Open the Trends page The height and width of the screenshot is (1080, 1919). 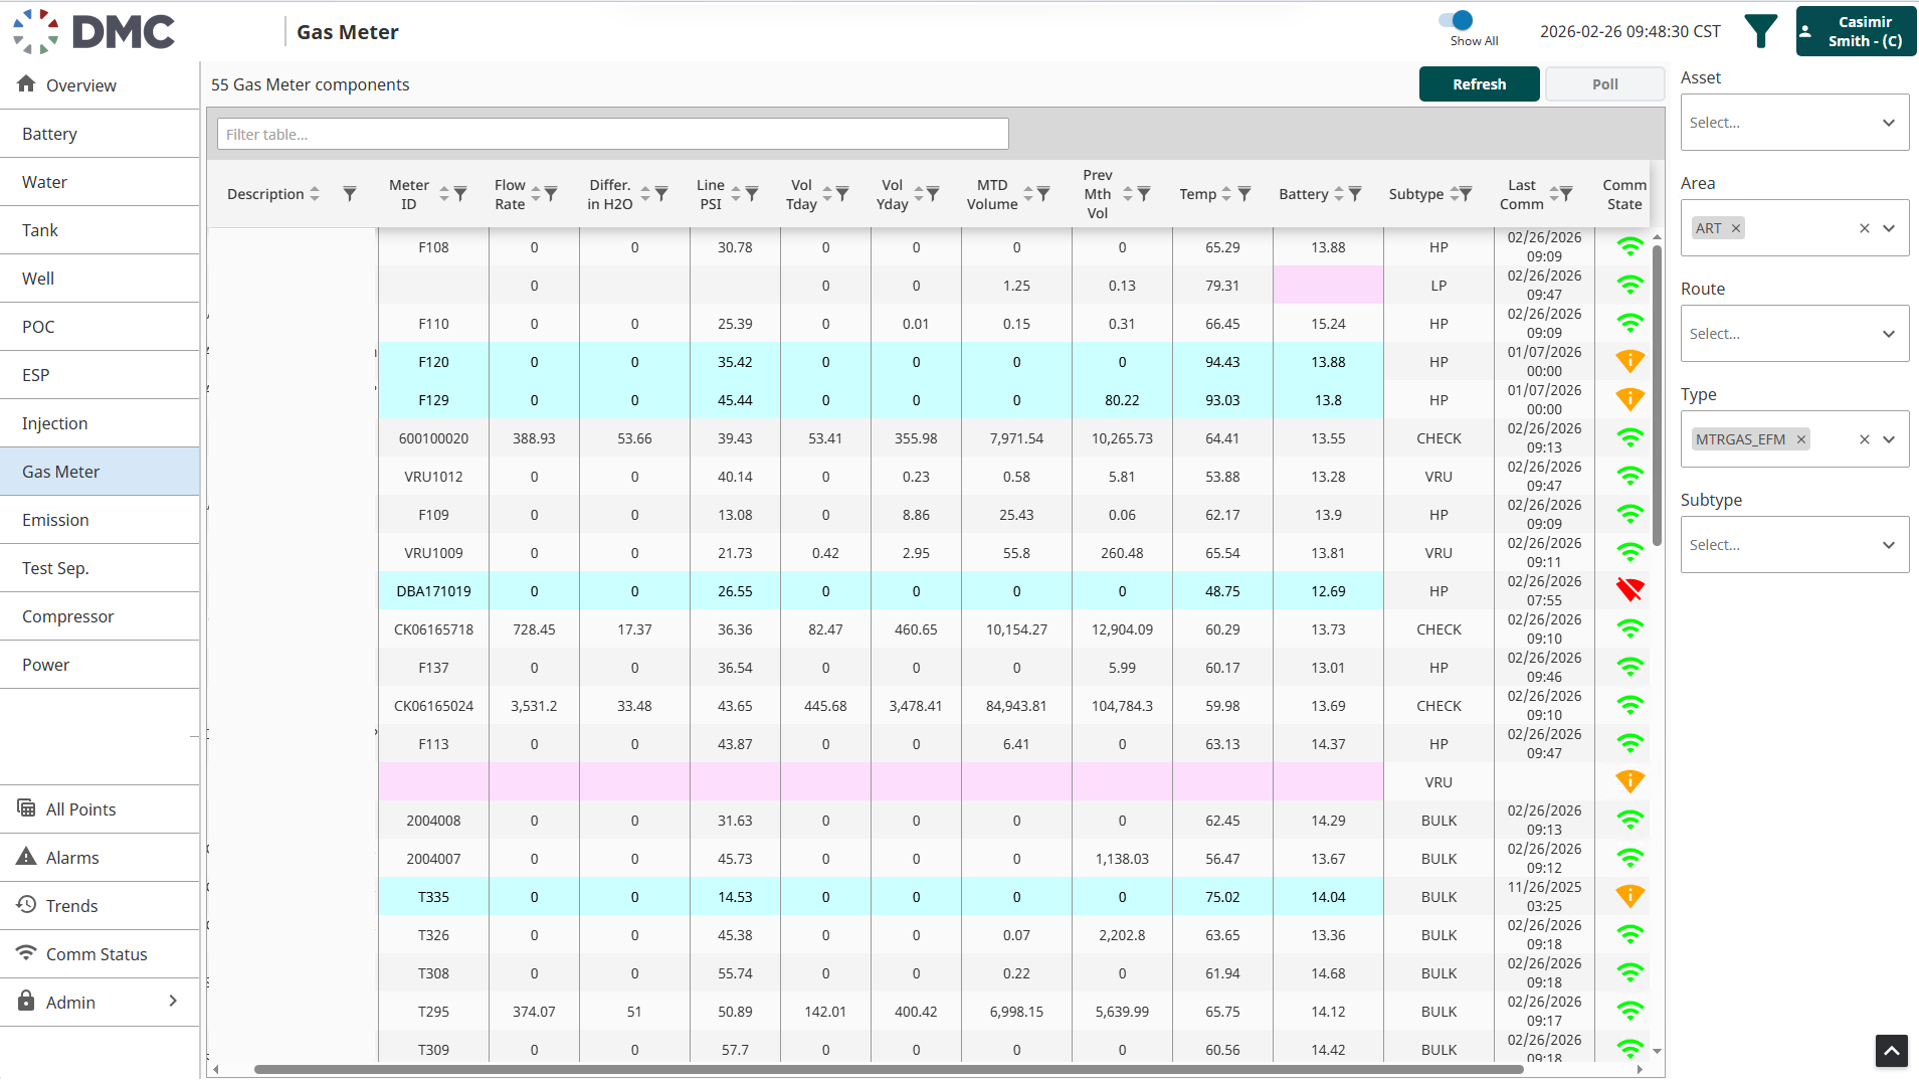[x=100, y=905]
